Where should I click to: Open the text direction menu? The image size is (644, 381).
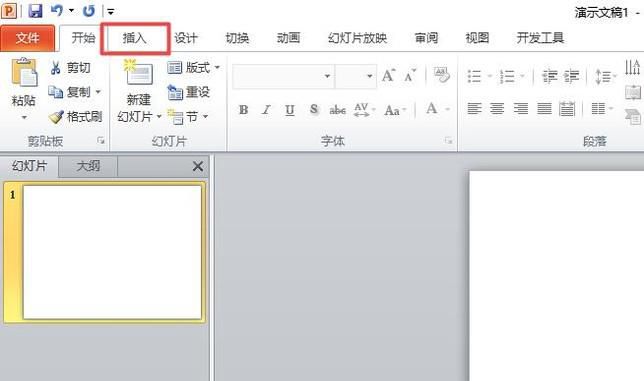point(632,67)
